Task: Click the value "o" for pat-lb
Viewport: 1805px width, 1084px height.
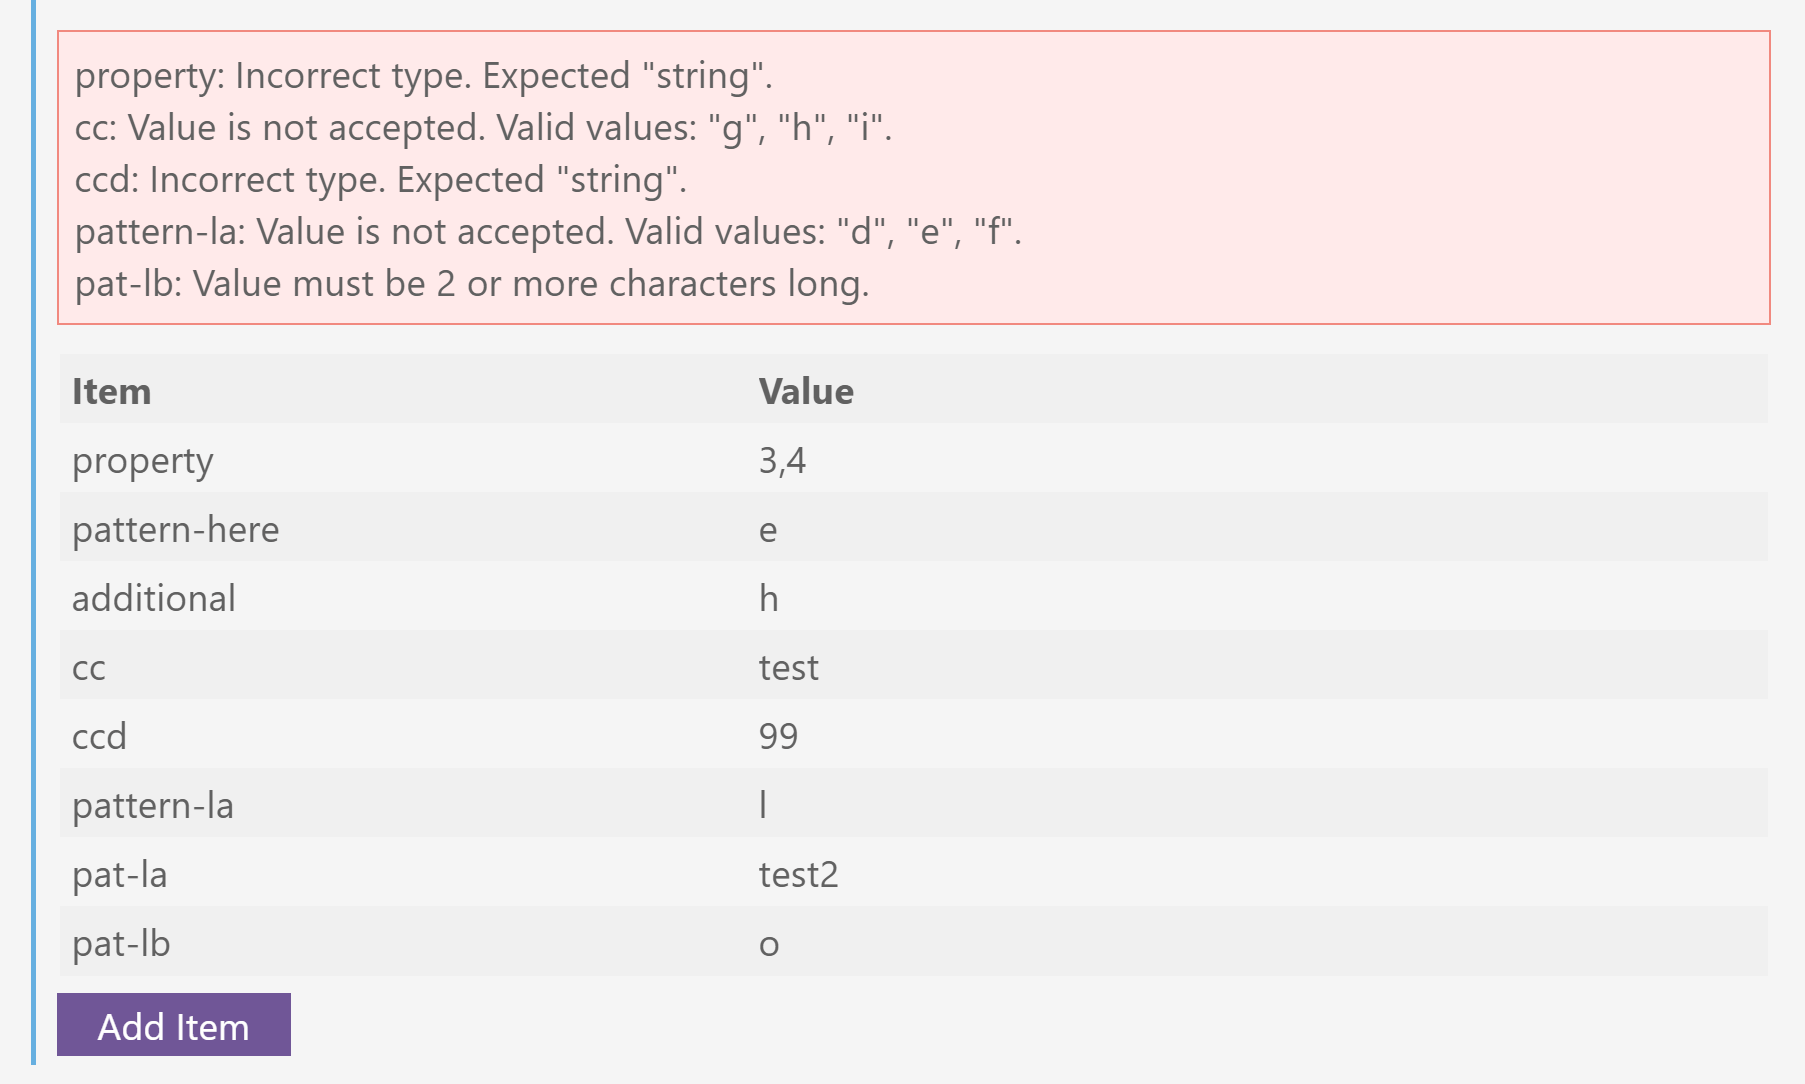Action: 768,943
